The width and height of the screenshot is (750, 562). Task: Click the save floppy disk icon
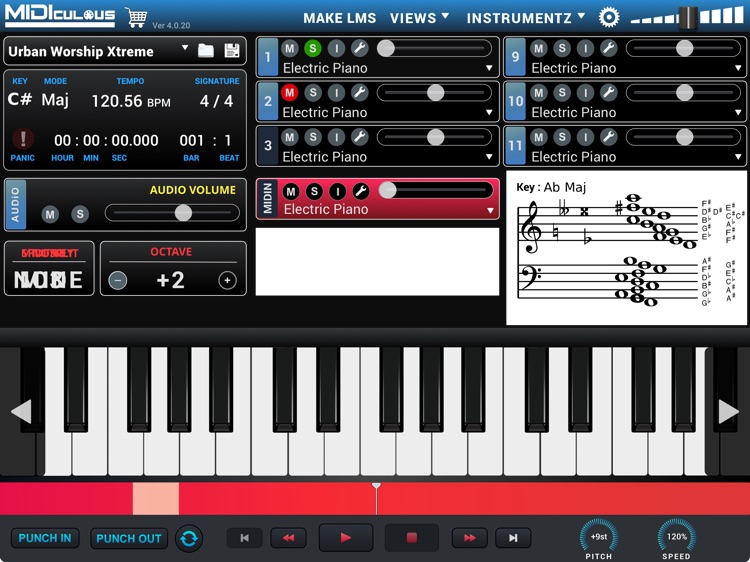(232, 51)
